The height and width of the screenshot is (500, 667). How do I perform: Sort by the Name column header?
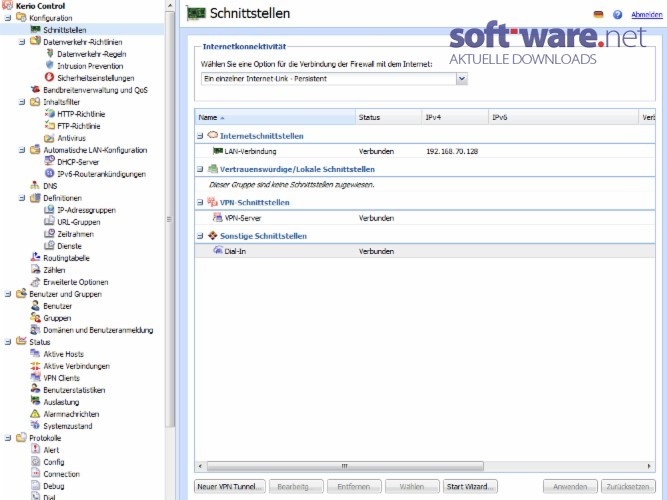(275, 117)
